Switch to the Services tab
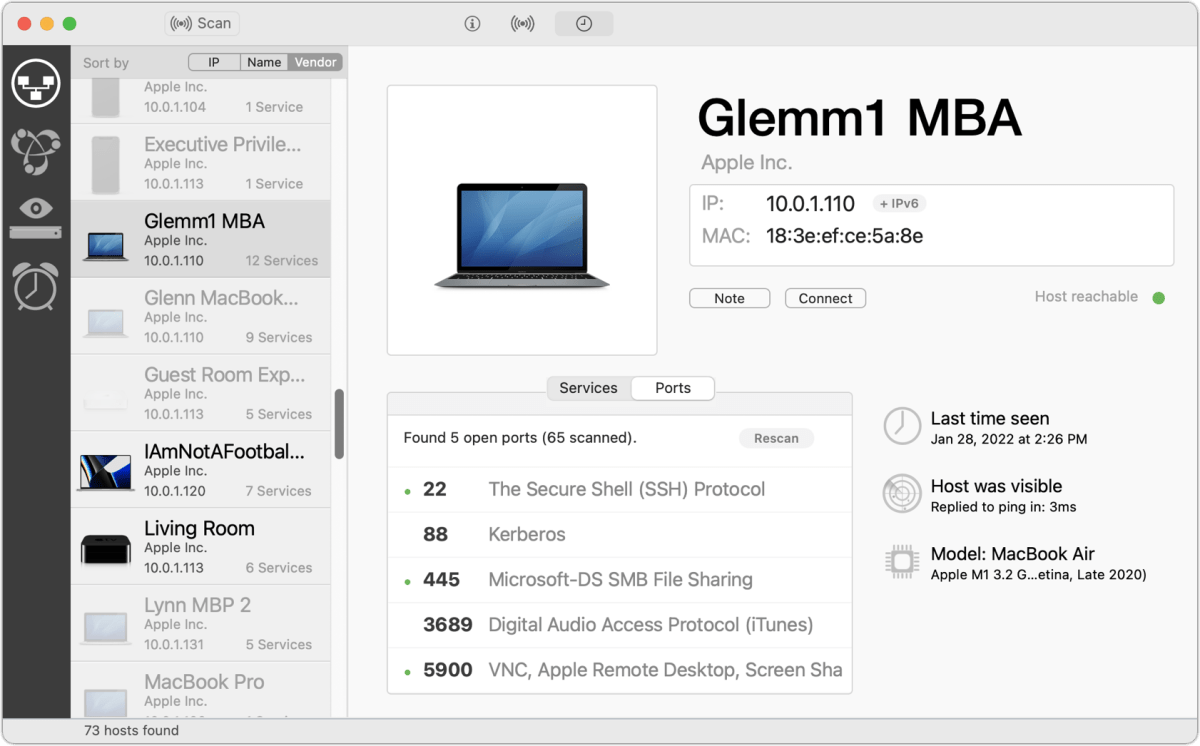 click(x=589, y=388)
